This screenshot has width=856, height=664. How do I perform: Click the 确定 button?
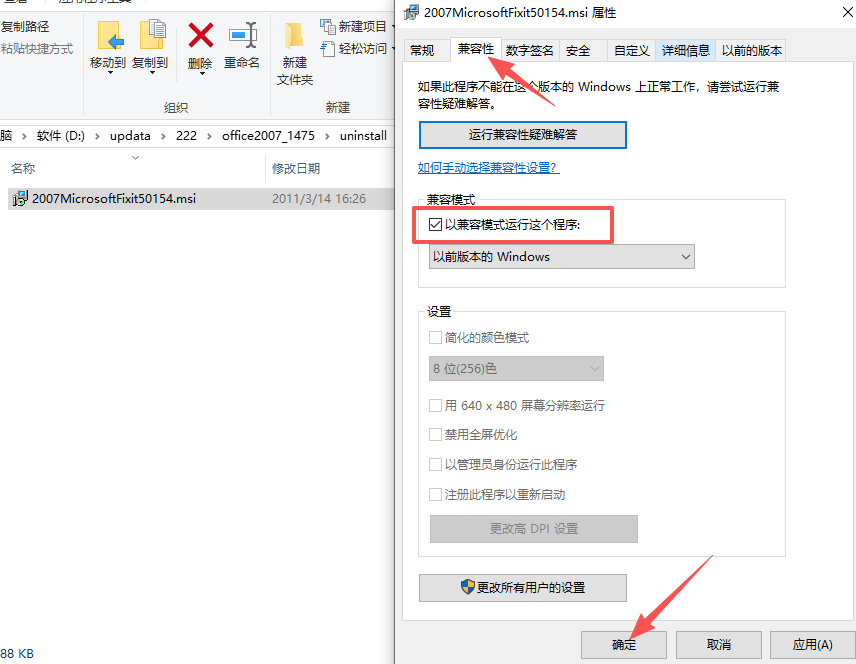click(x=623, y=645)
